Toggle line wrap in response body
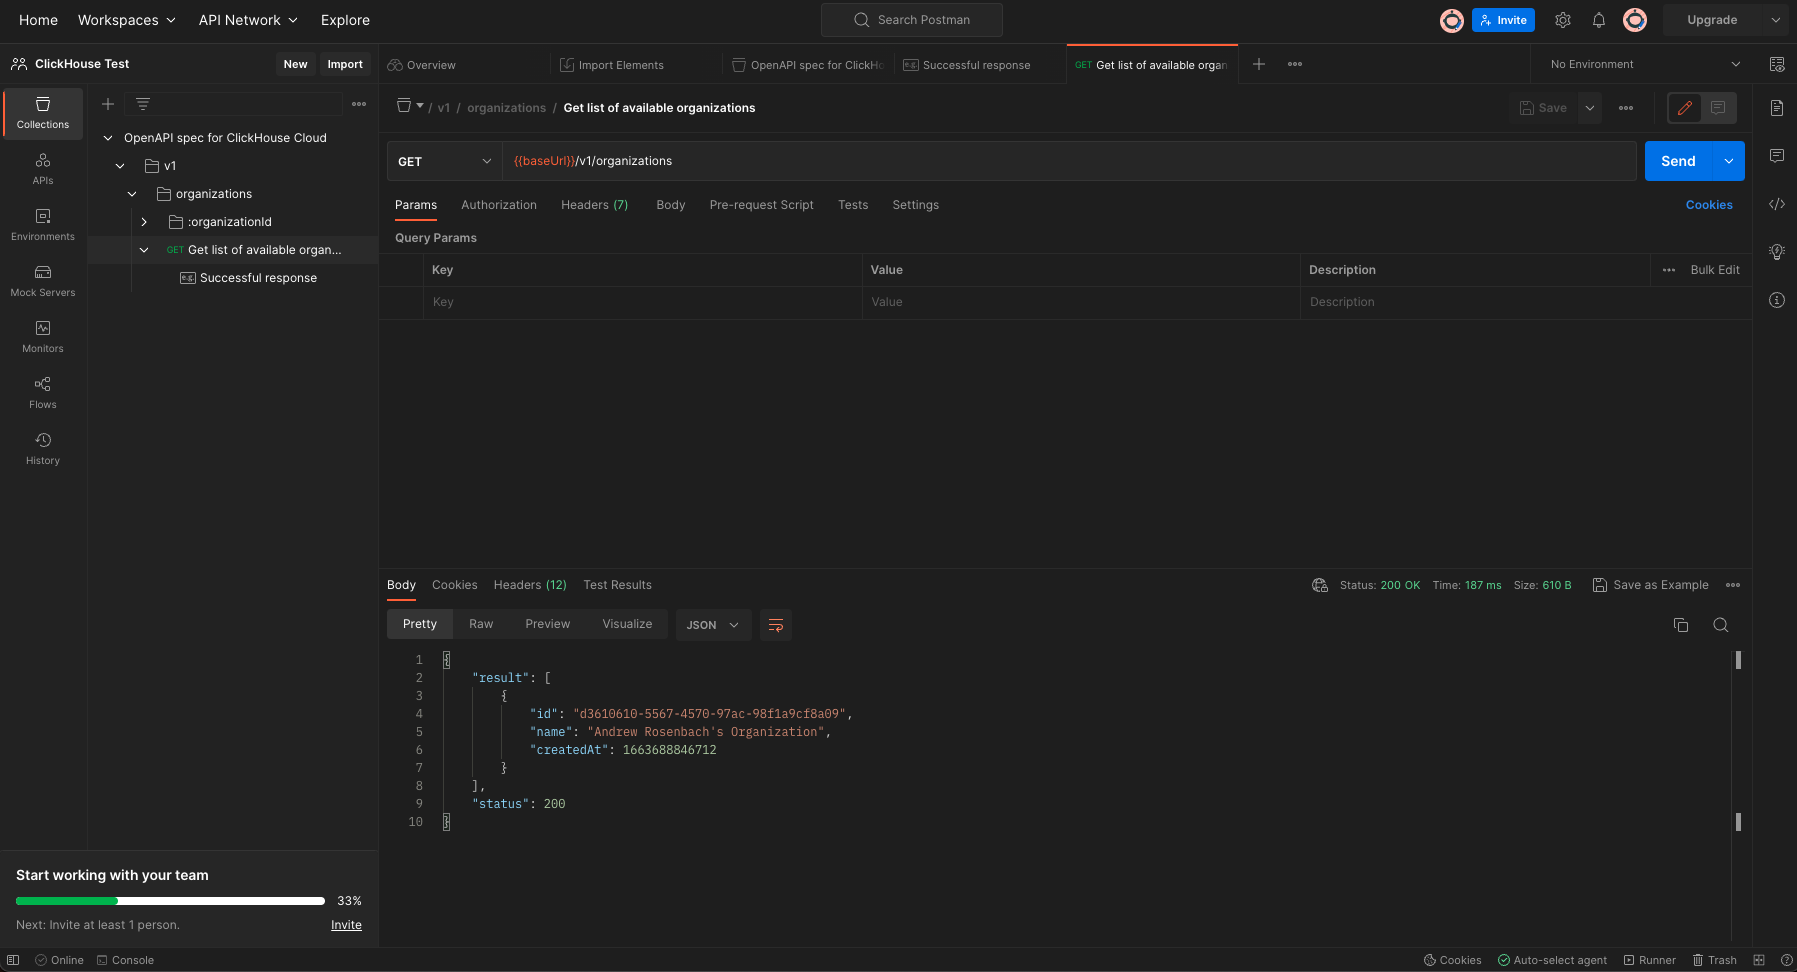The height and width of the screenshot is (972, 1797). (x=775, y=625)
